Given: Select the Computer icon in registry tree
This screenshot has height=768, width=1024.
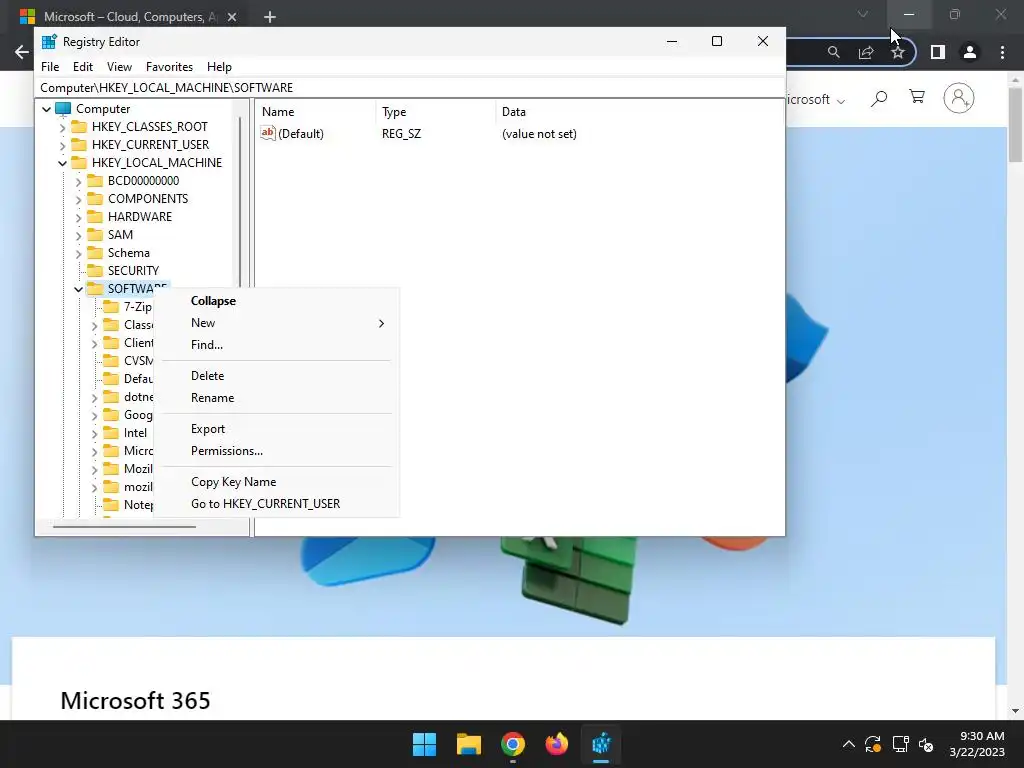Looking at the screenshot, I should coord(63,108).
